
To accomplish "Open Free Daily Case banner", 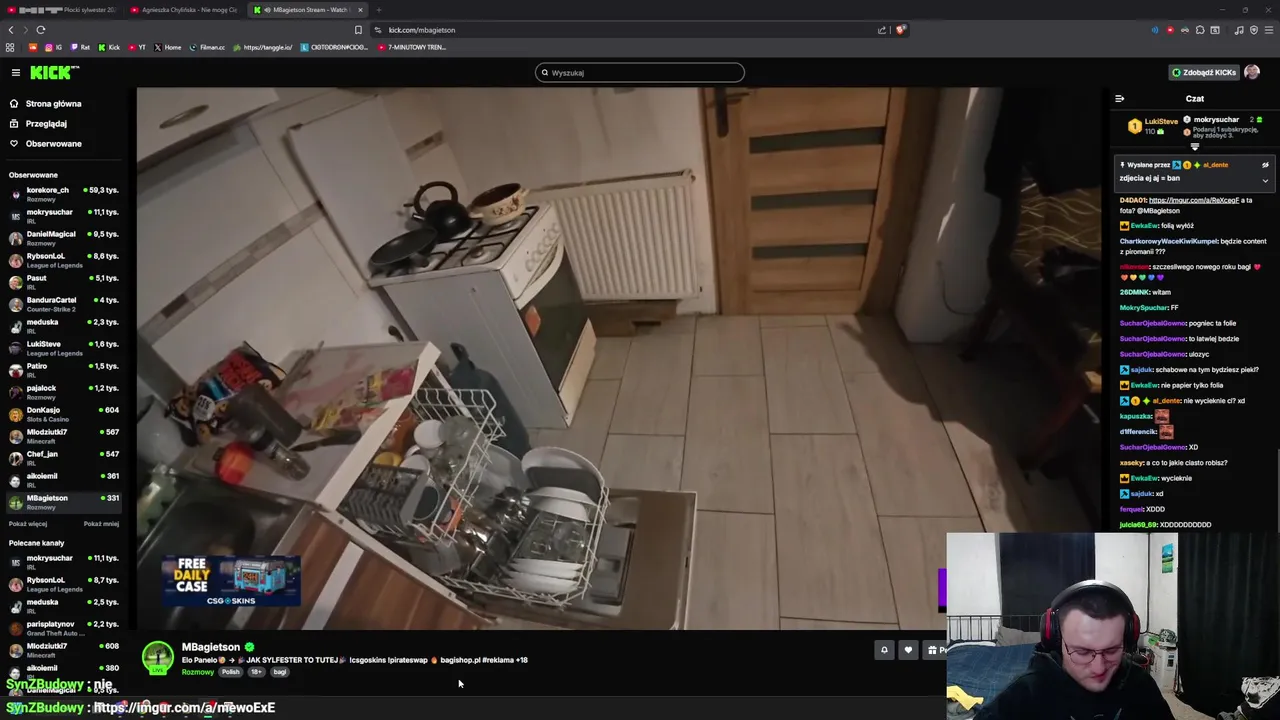I will tap(232, 581).
